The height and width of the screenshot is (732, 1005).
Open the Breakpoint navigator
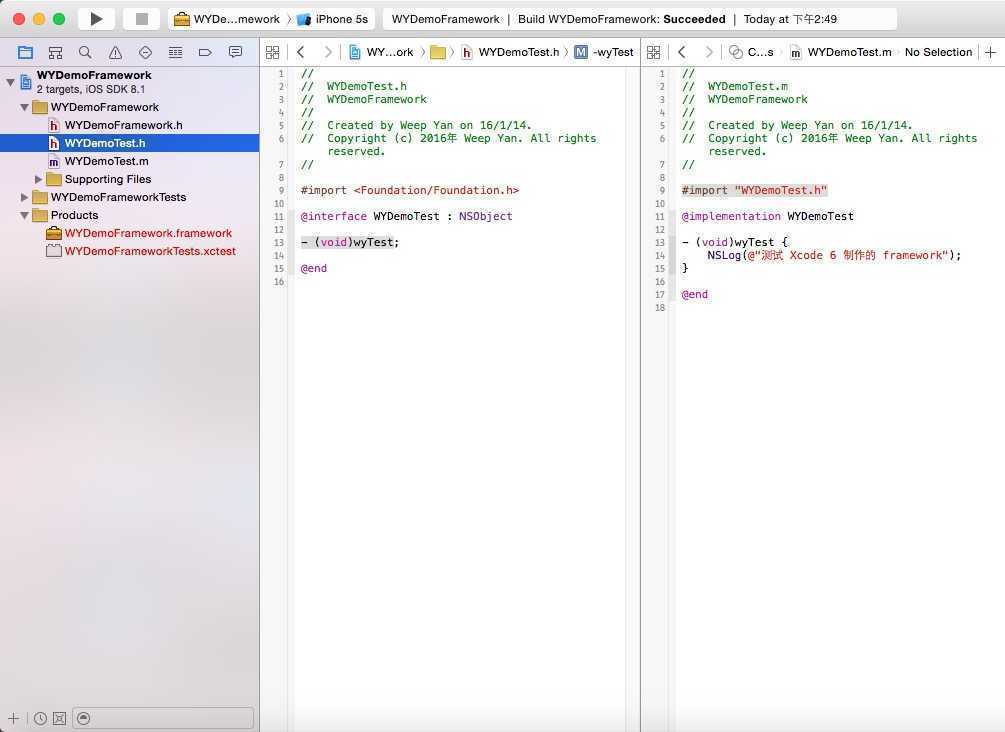[x=205, y=53]
